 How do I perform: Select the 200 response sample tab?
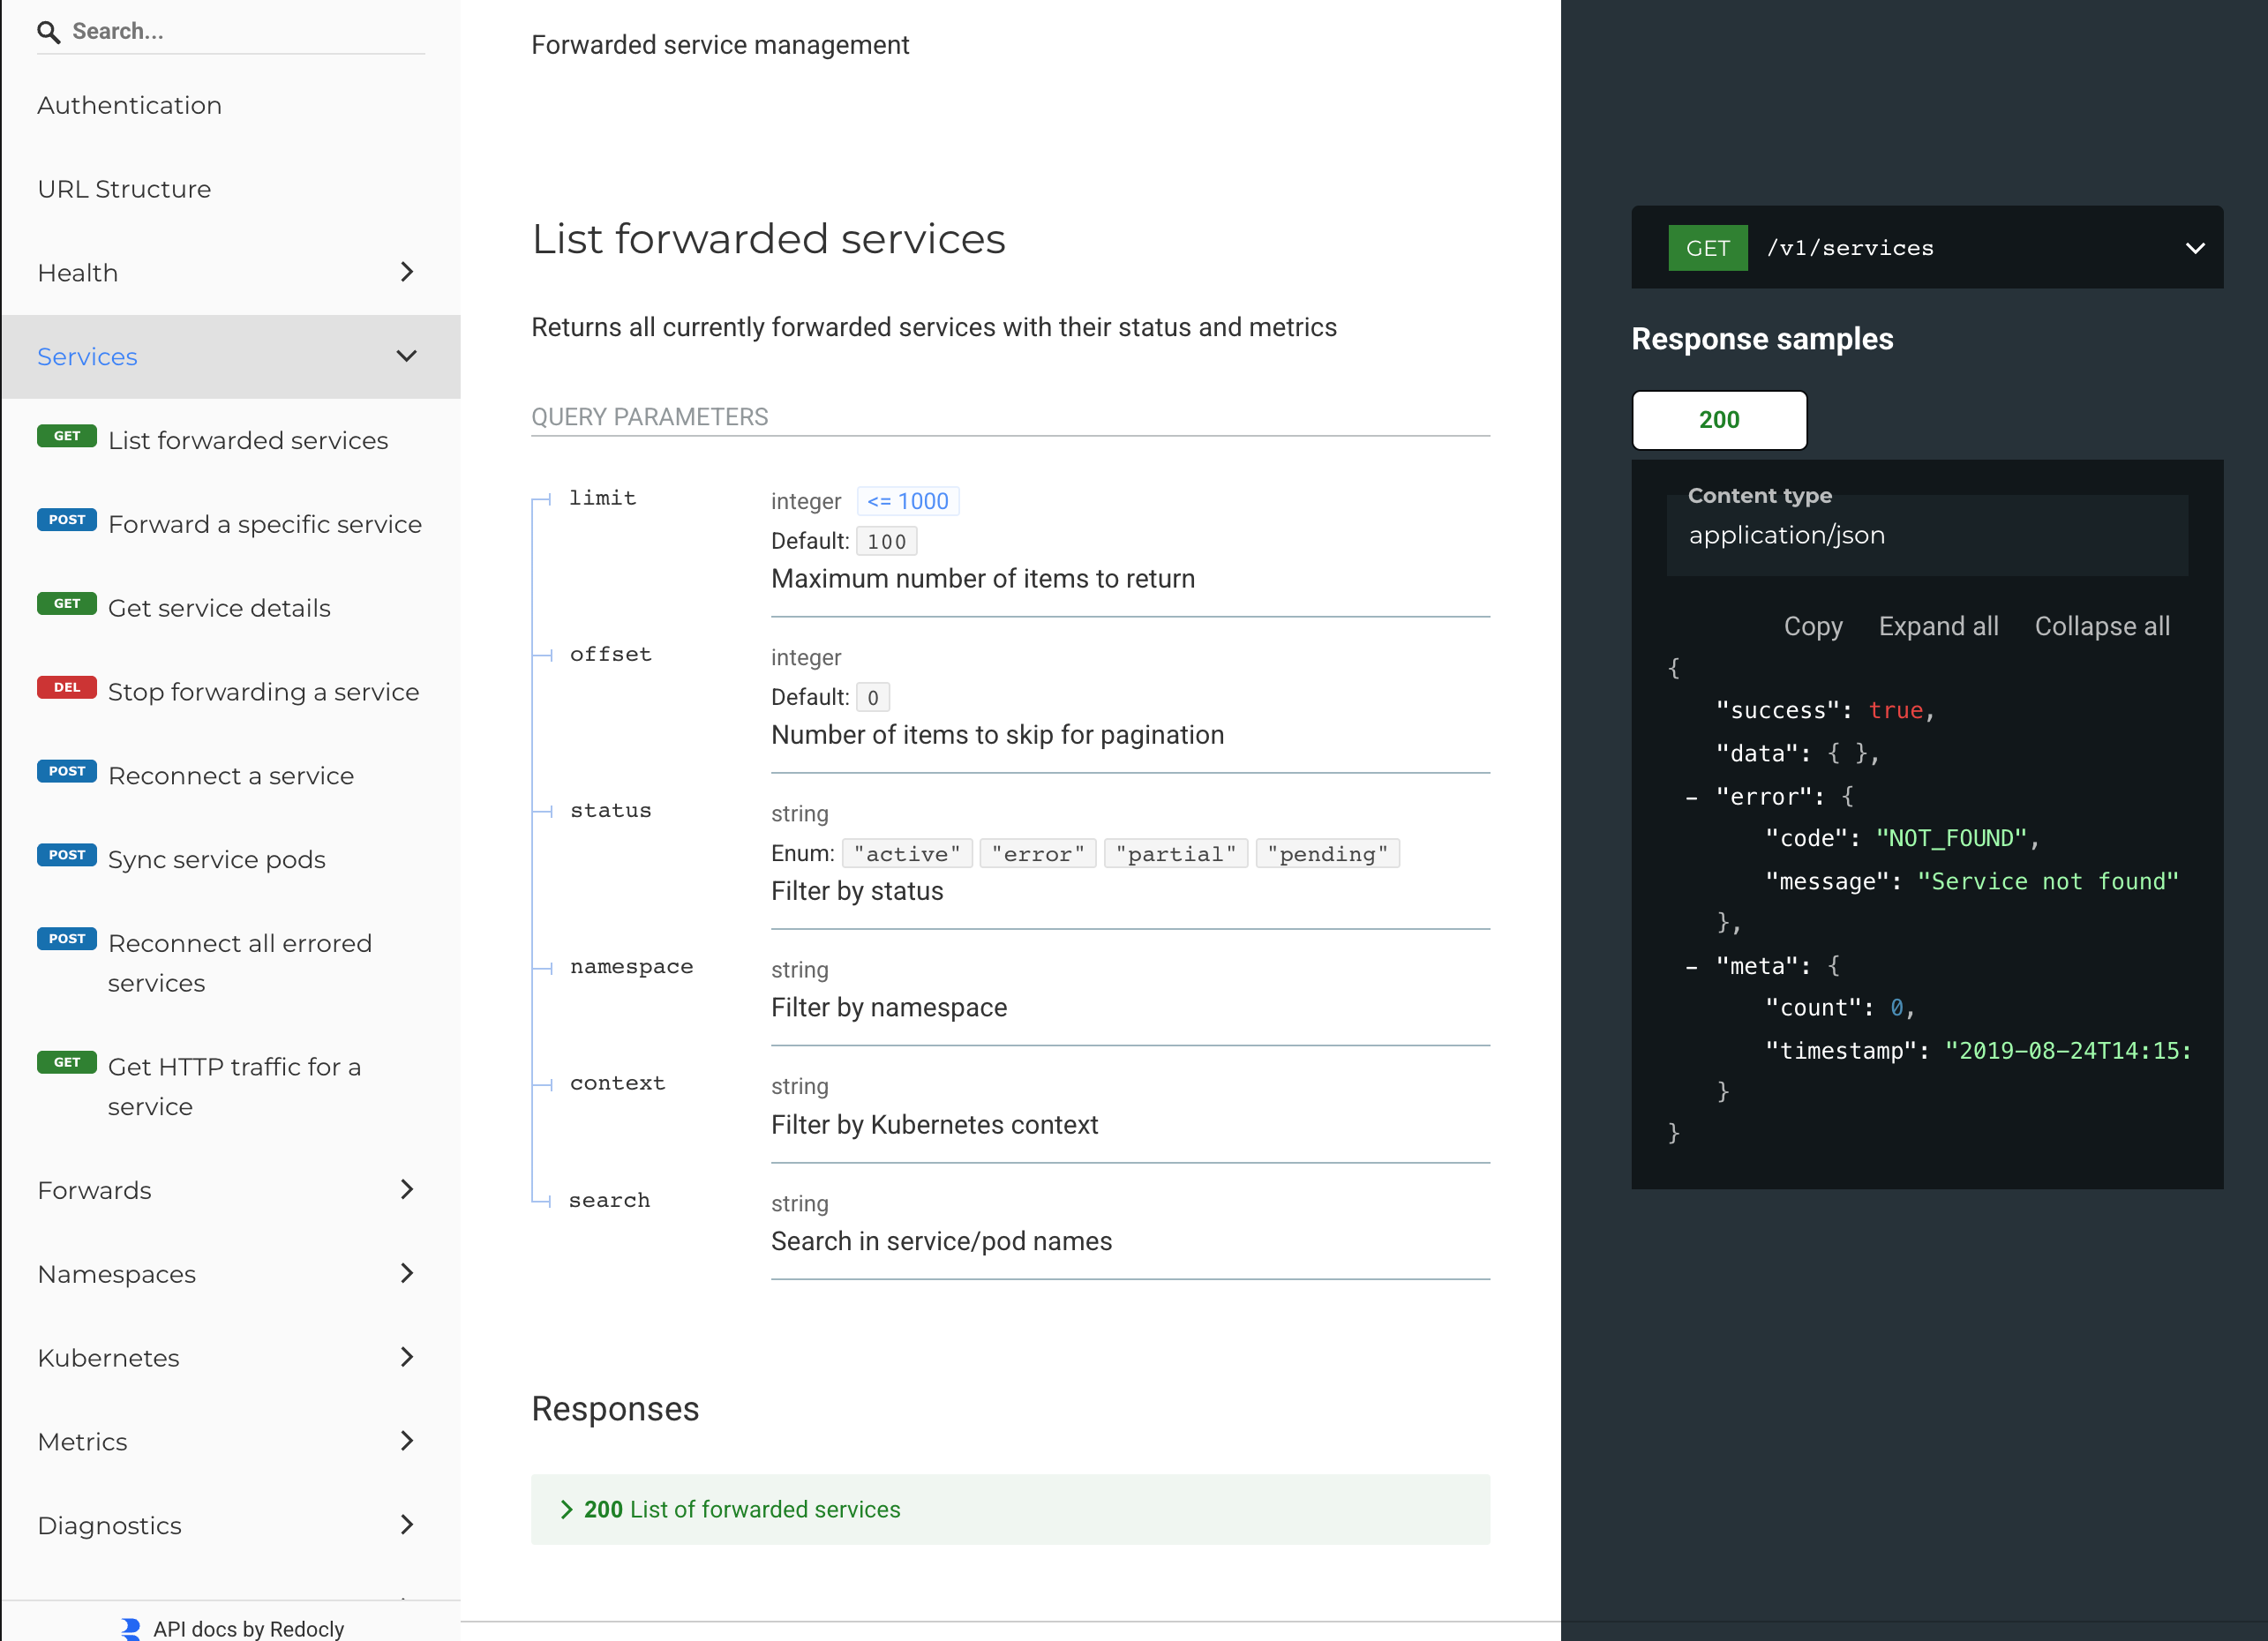click(x=1719, y=420)
